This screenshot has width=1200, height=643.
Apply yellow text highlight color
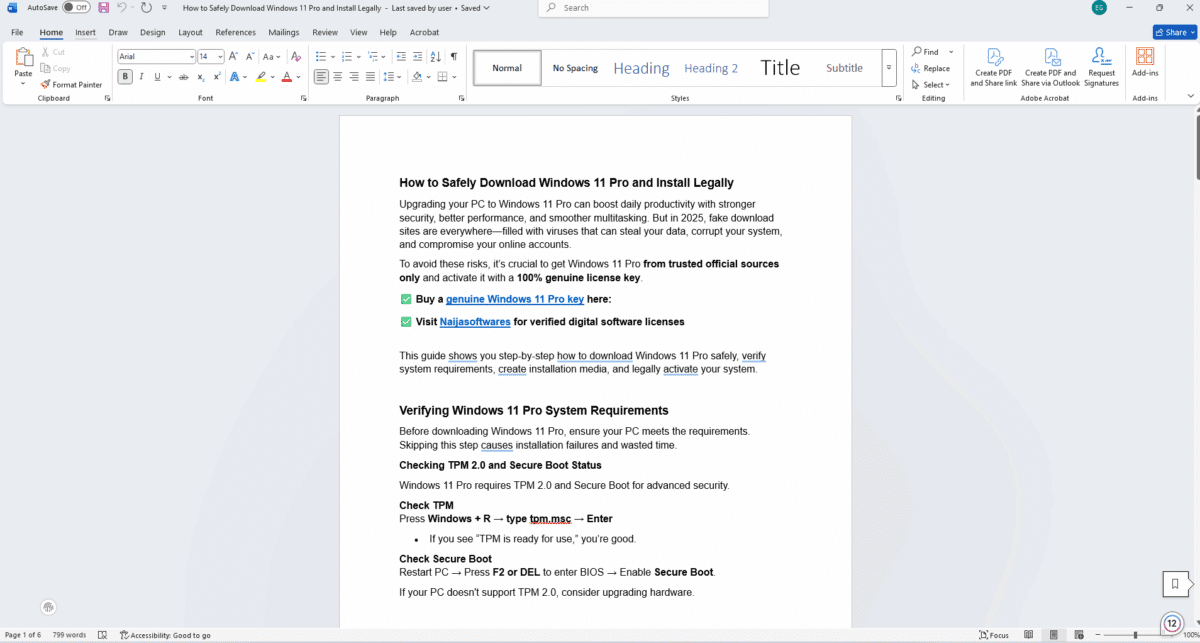tap(261, 76)
